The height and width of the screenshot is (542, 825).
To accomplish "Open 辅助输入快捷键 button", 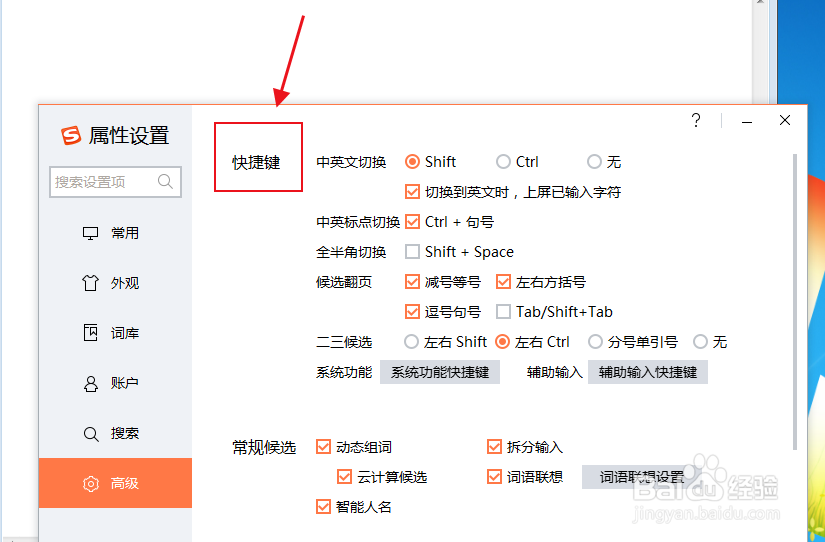I will point(648,372).
